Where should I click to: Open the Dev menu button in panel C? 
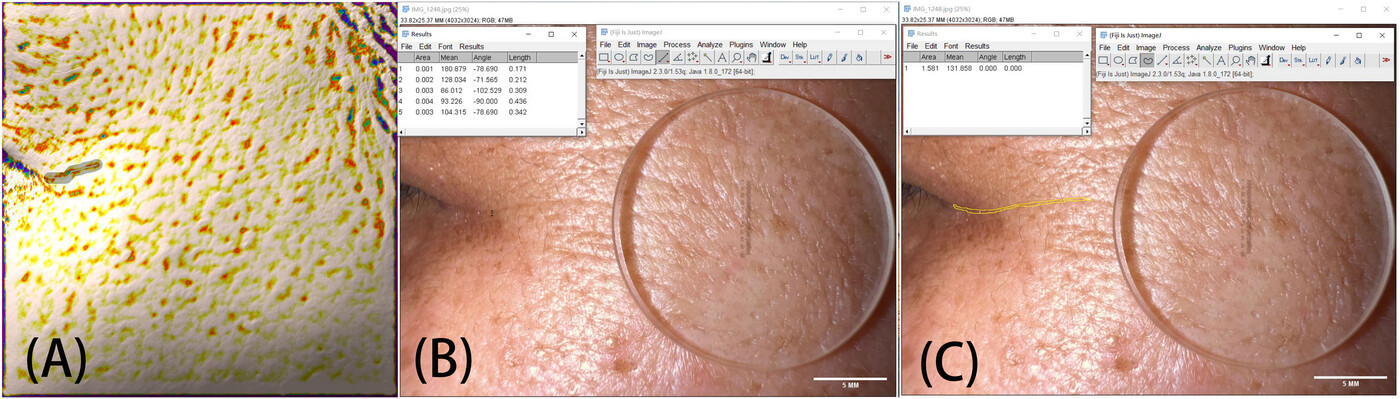[1284, 60]
